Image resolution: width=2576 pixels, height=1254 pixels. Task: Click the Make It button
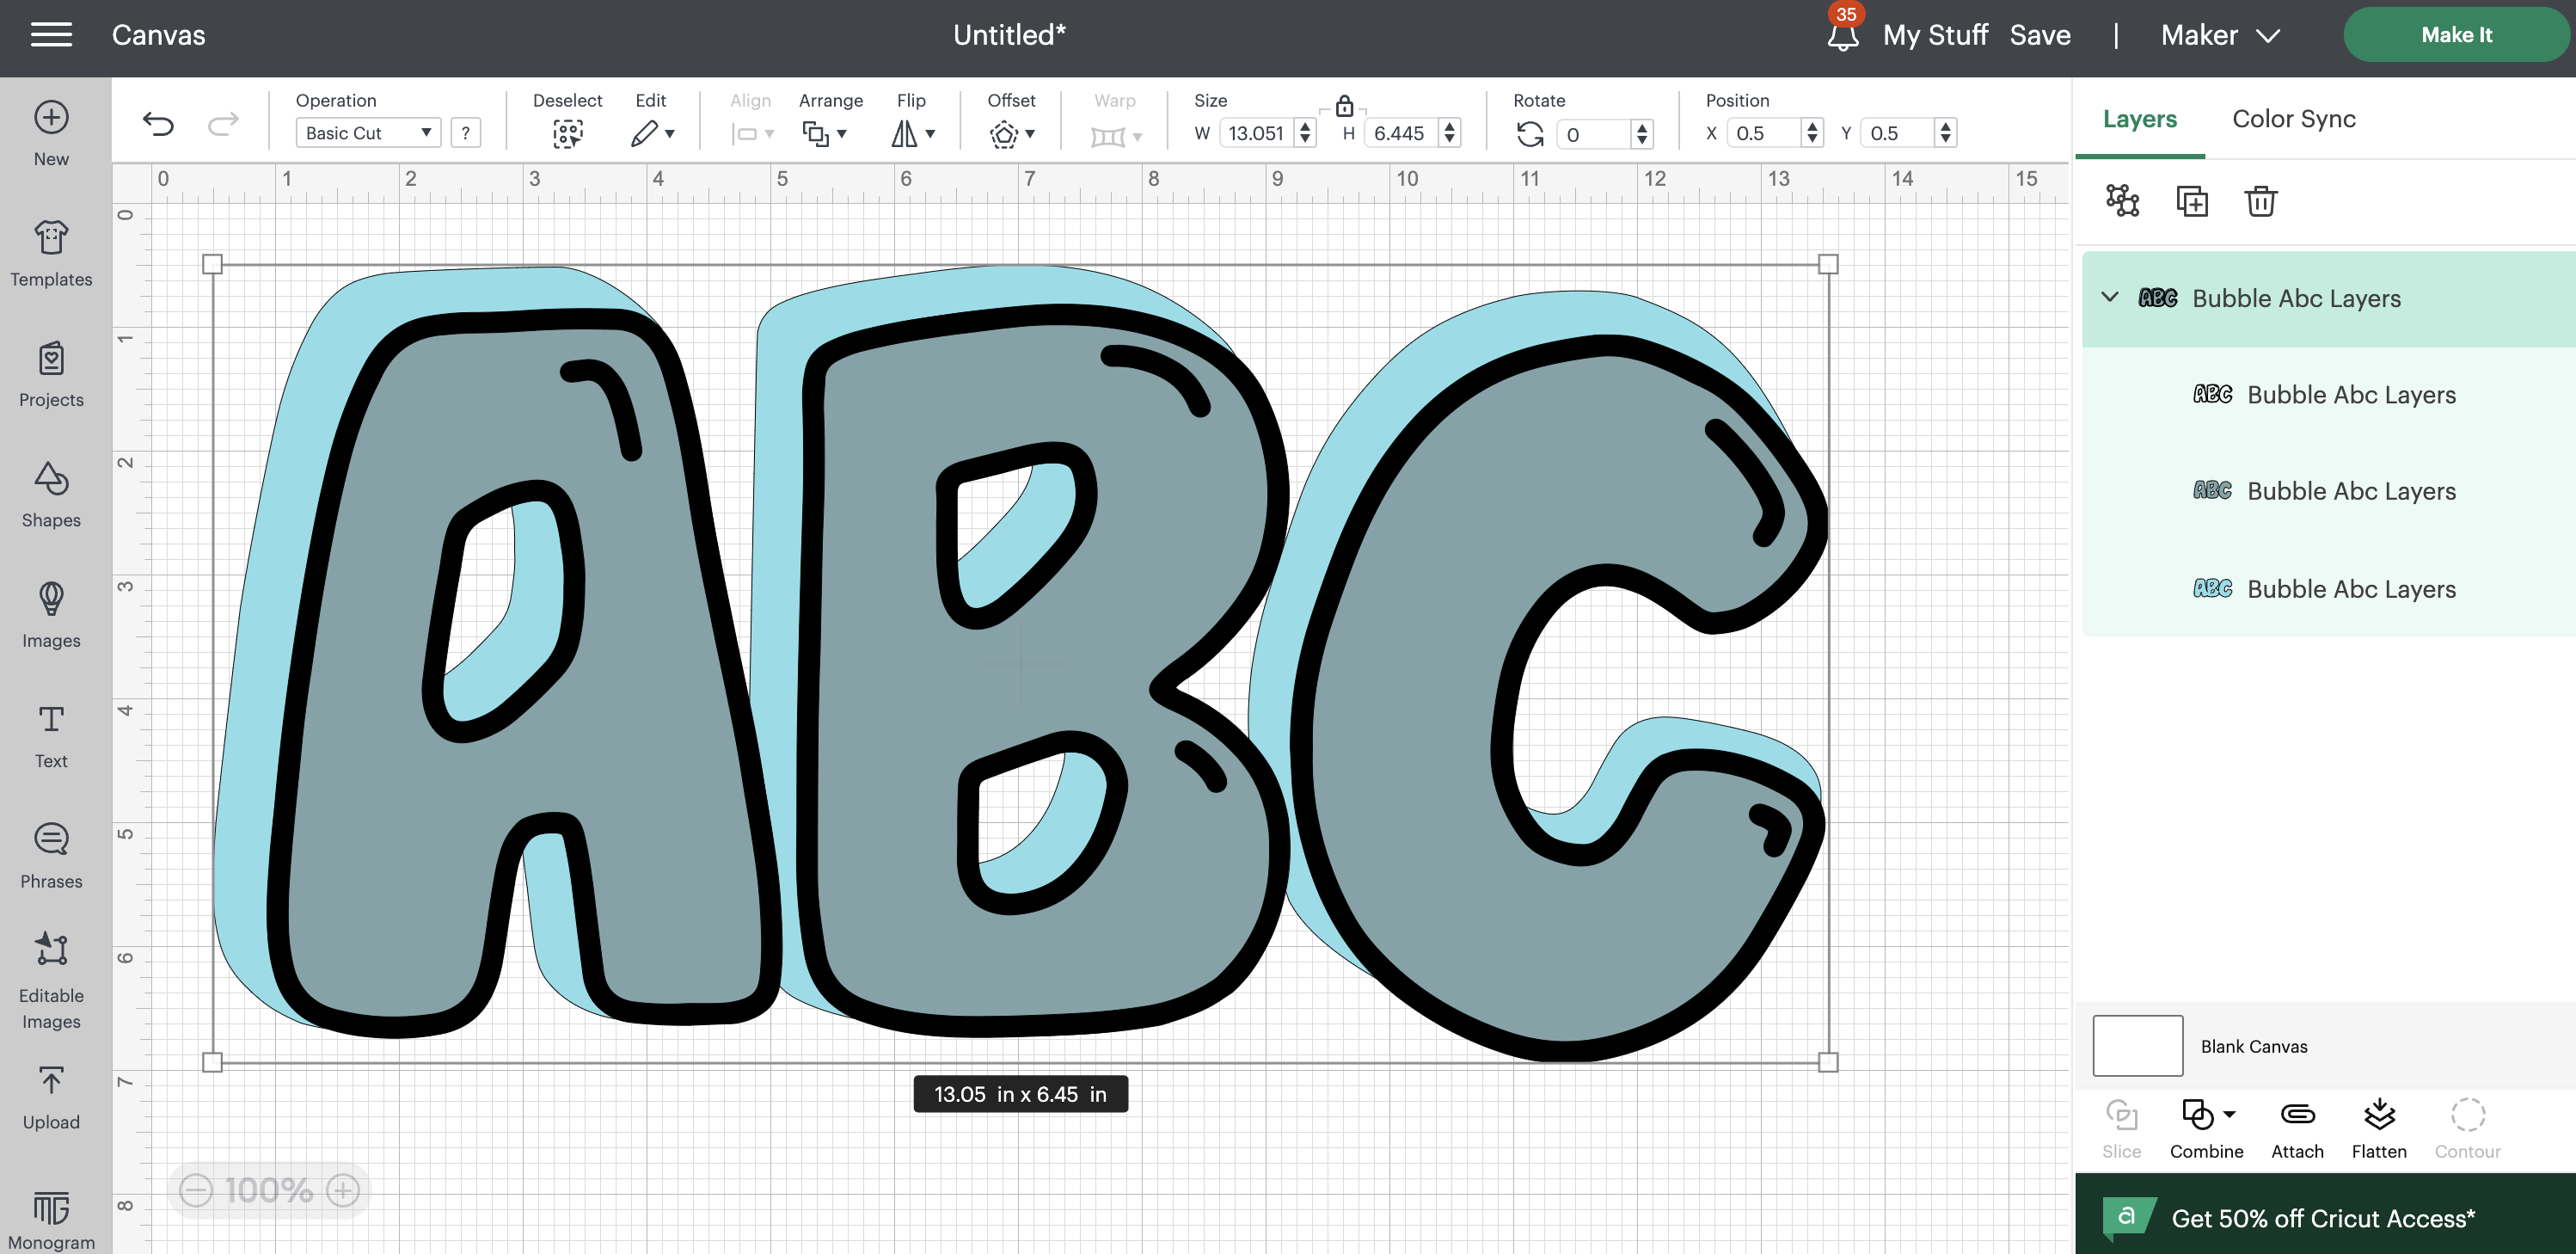(2456, 35)
